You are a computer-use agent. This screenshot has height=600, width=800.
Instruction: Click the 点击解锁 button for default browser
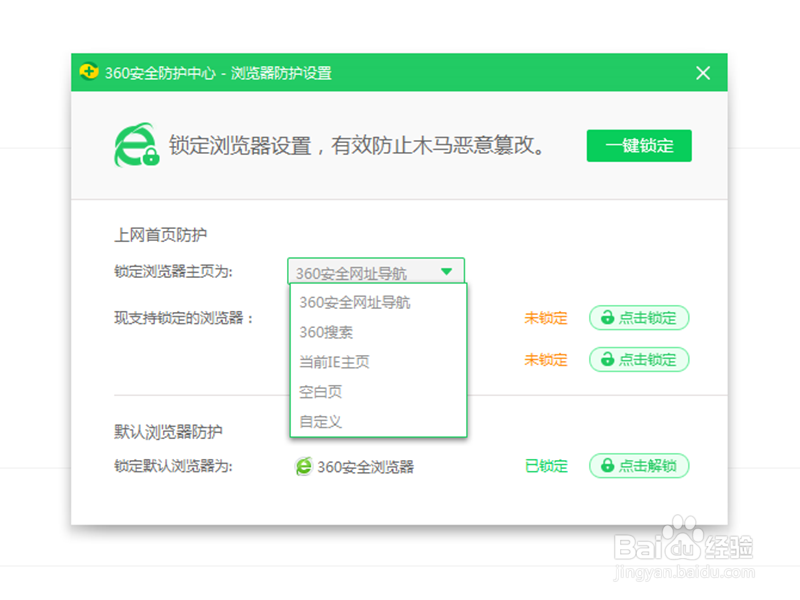[x=639, y=466]
